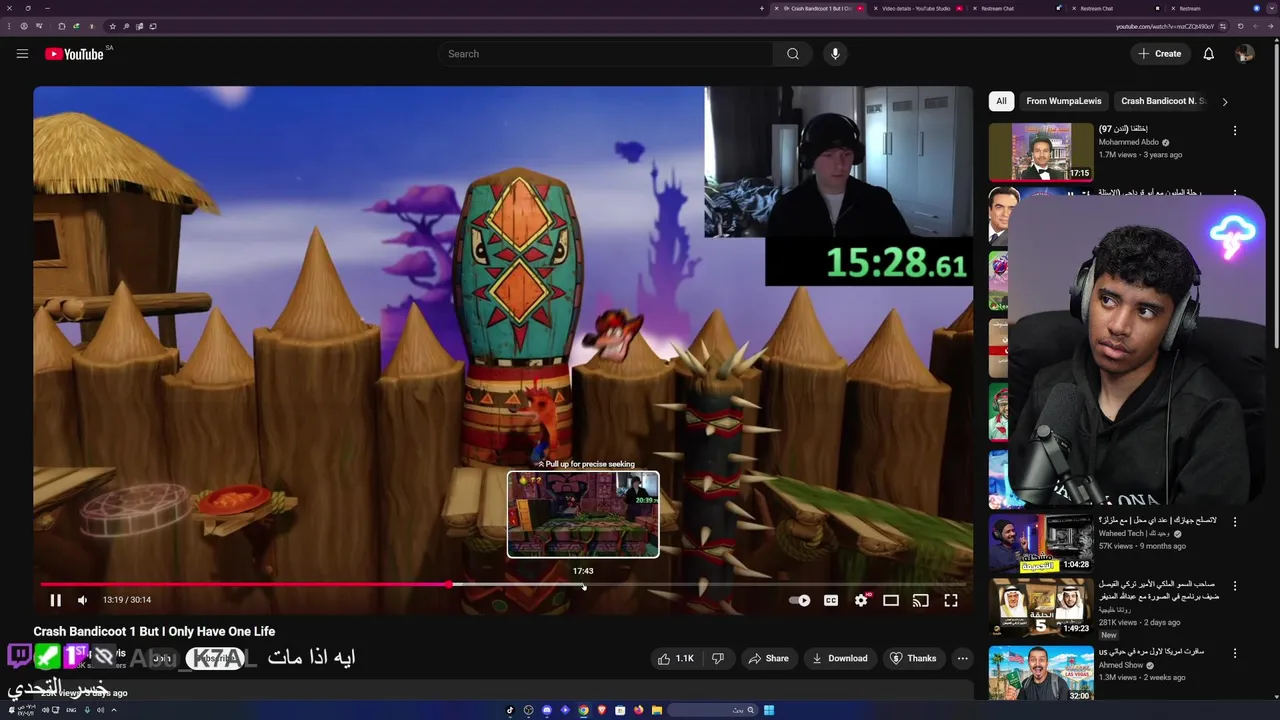Show more chips with the right arrow

coord(1225,101)
